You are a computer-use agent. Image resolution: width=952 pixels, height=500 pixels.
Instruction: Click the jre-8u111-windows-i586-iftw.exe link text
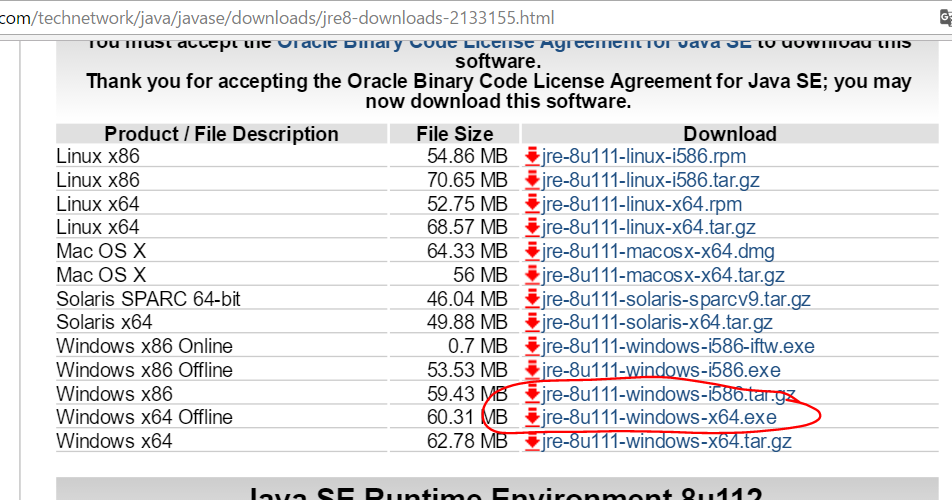678,346
